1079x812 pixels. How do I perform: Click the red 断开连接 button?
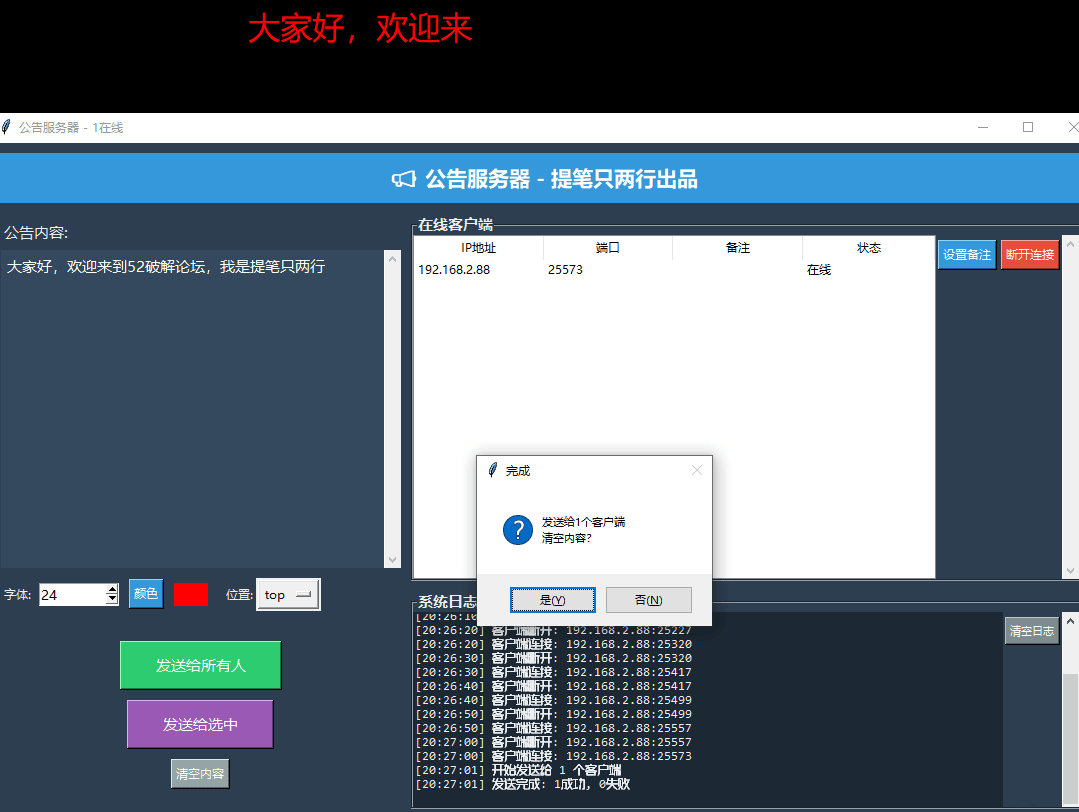1029,255
